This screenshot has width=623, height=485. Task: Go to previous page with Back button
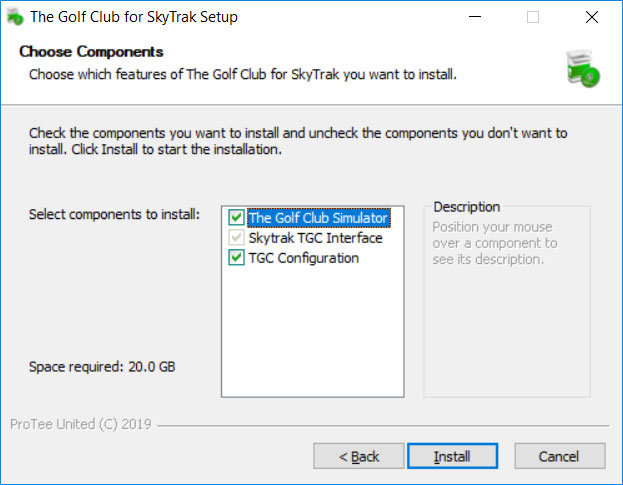359,456
